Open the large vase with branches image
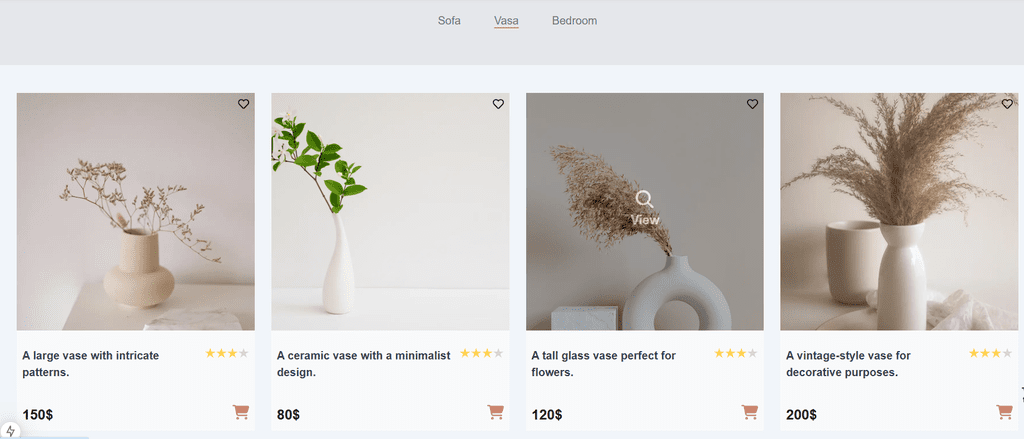Screen dimensions: 1024x439 (x=136, y=212)
